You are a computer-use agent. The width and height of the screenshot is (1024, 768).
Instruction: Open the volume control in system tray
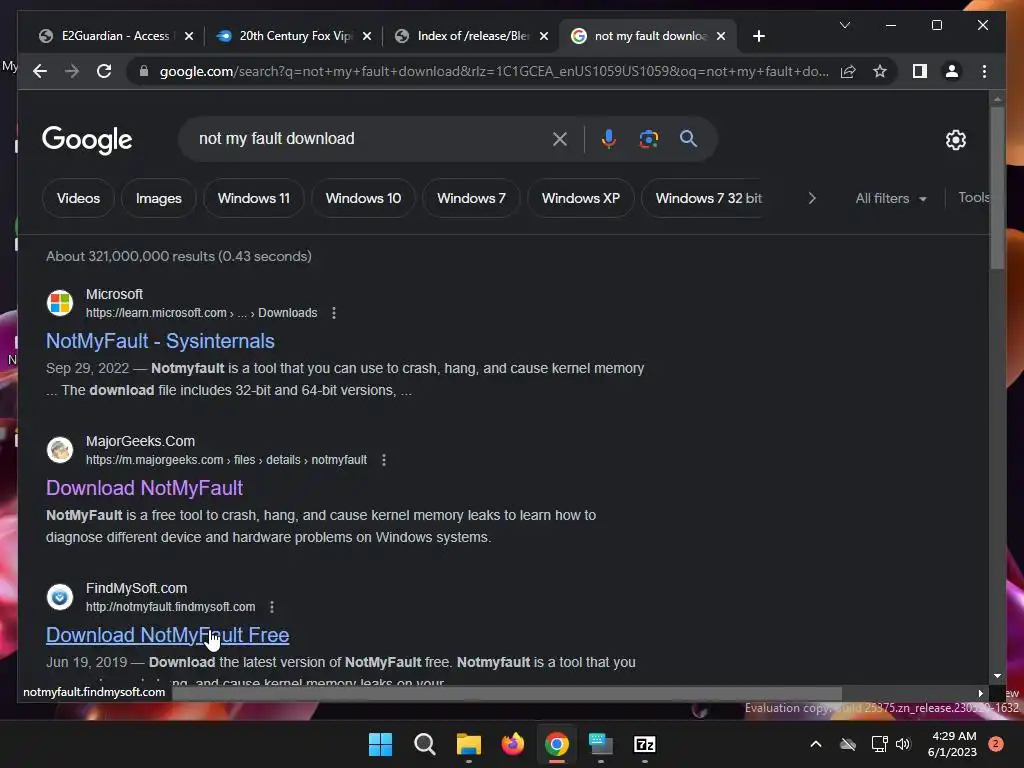click(903, 744)
